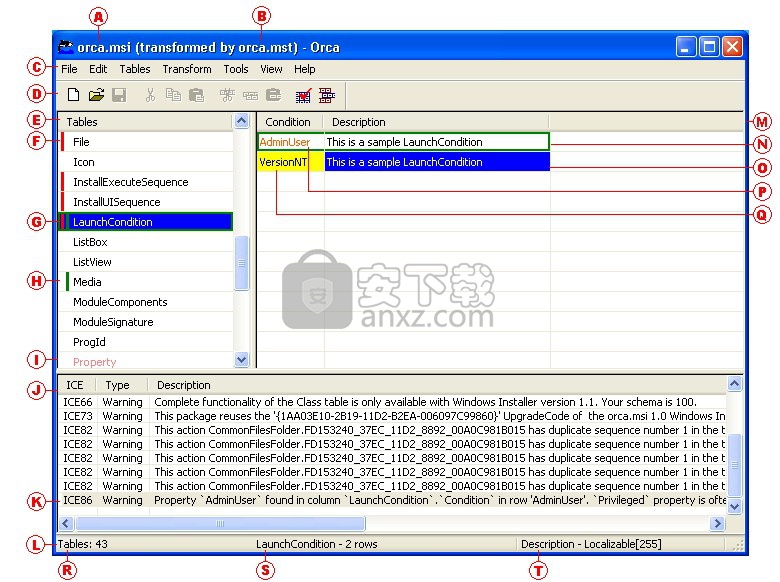Click the Tables list column header
Screen dimensions: 780x582
[x=145, y=122]
